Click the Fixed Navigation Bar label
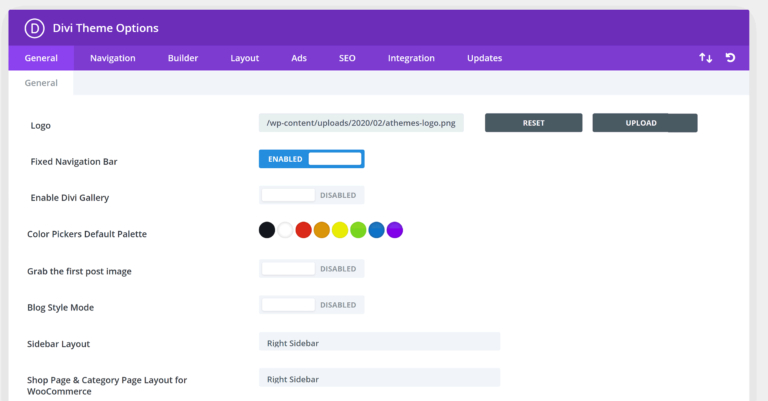Image resolution: width=768 pixels, height=401 pixels. click(74, 162)
